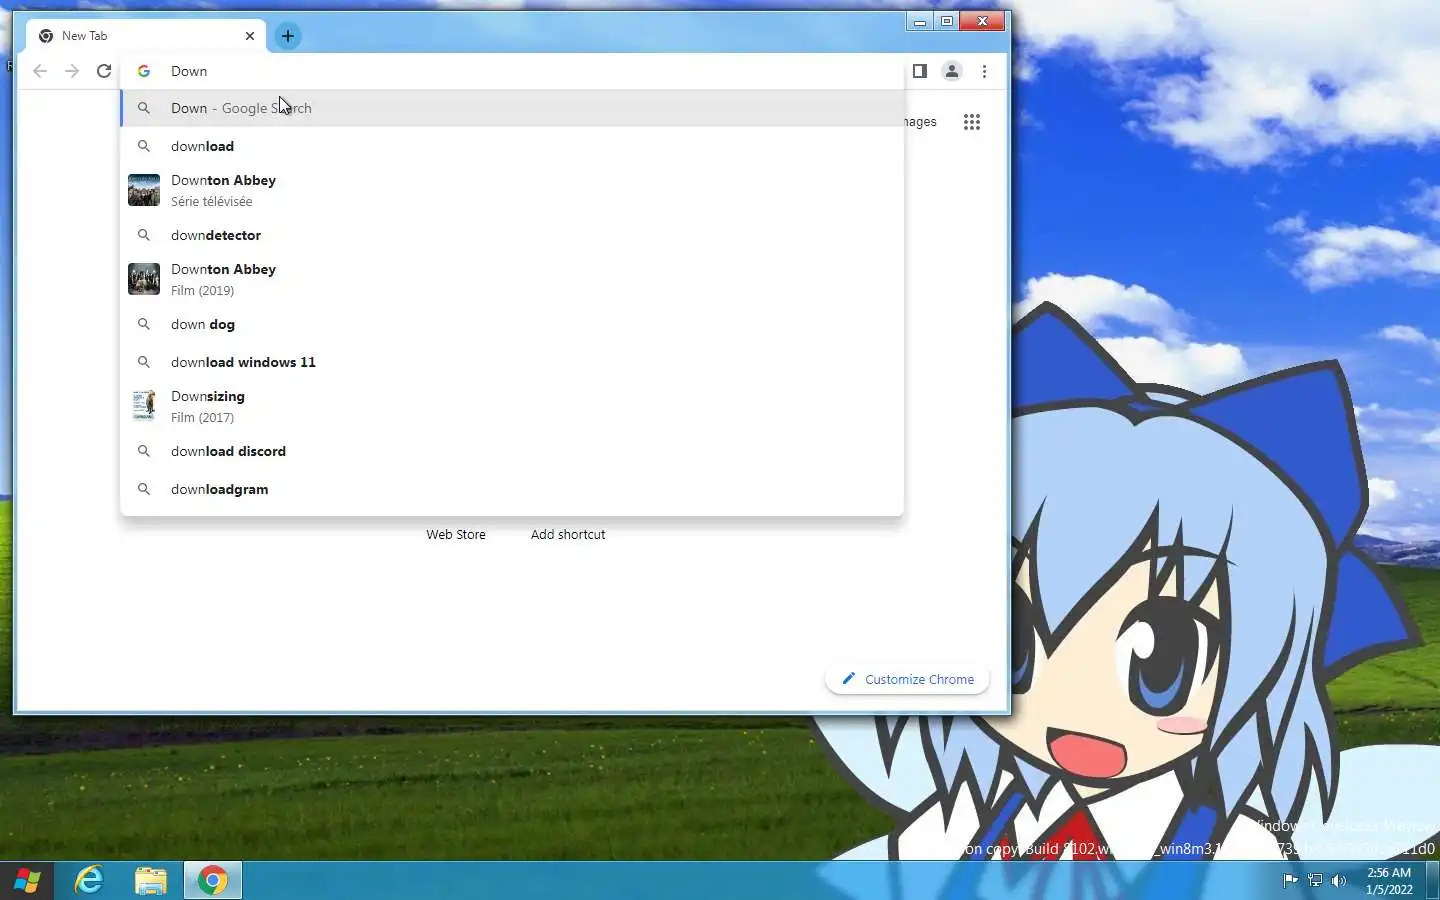Click the address bar containing 'Down'
The width and height of the screenshot is (1440, 900).
click(512, 71)
